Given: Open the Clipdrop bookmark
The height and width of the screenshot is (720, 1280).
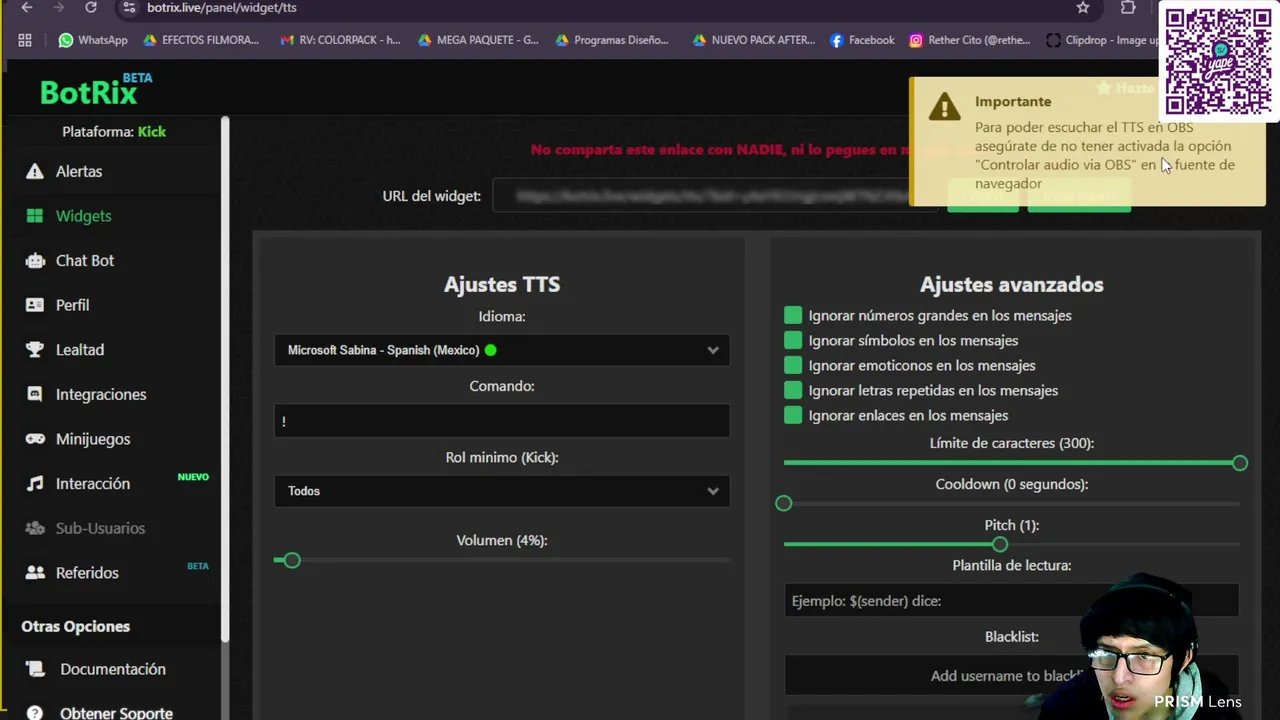Looking at the screenshot, I should pyautogui.click(x=1102, y=40).
